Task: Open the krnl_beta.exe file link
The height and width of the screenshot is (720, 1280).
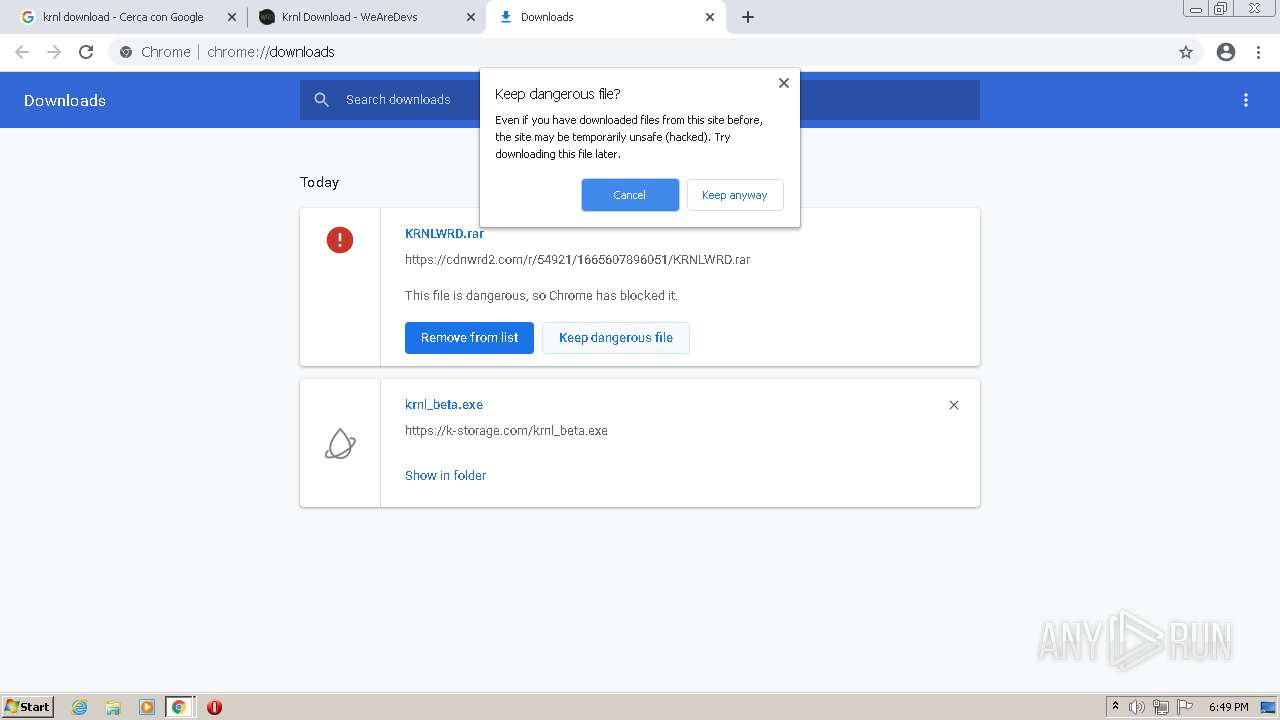Action: (x=444, y=405)
